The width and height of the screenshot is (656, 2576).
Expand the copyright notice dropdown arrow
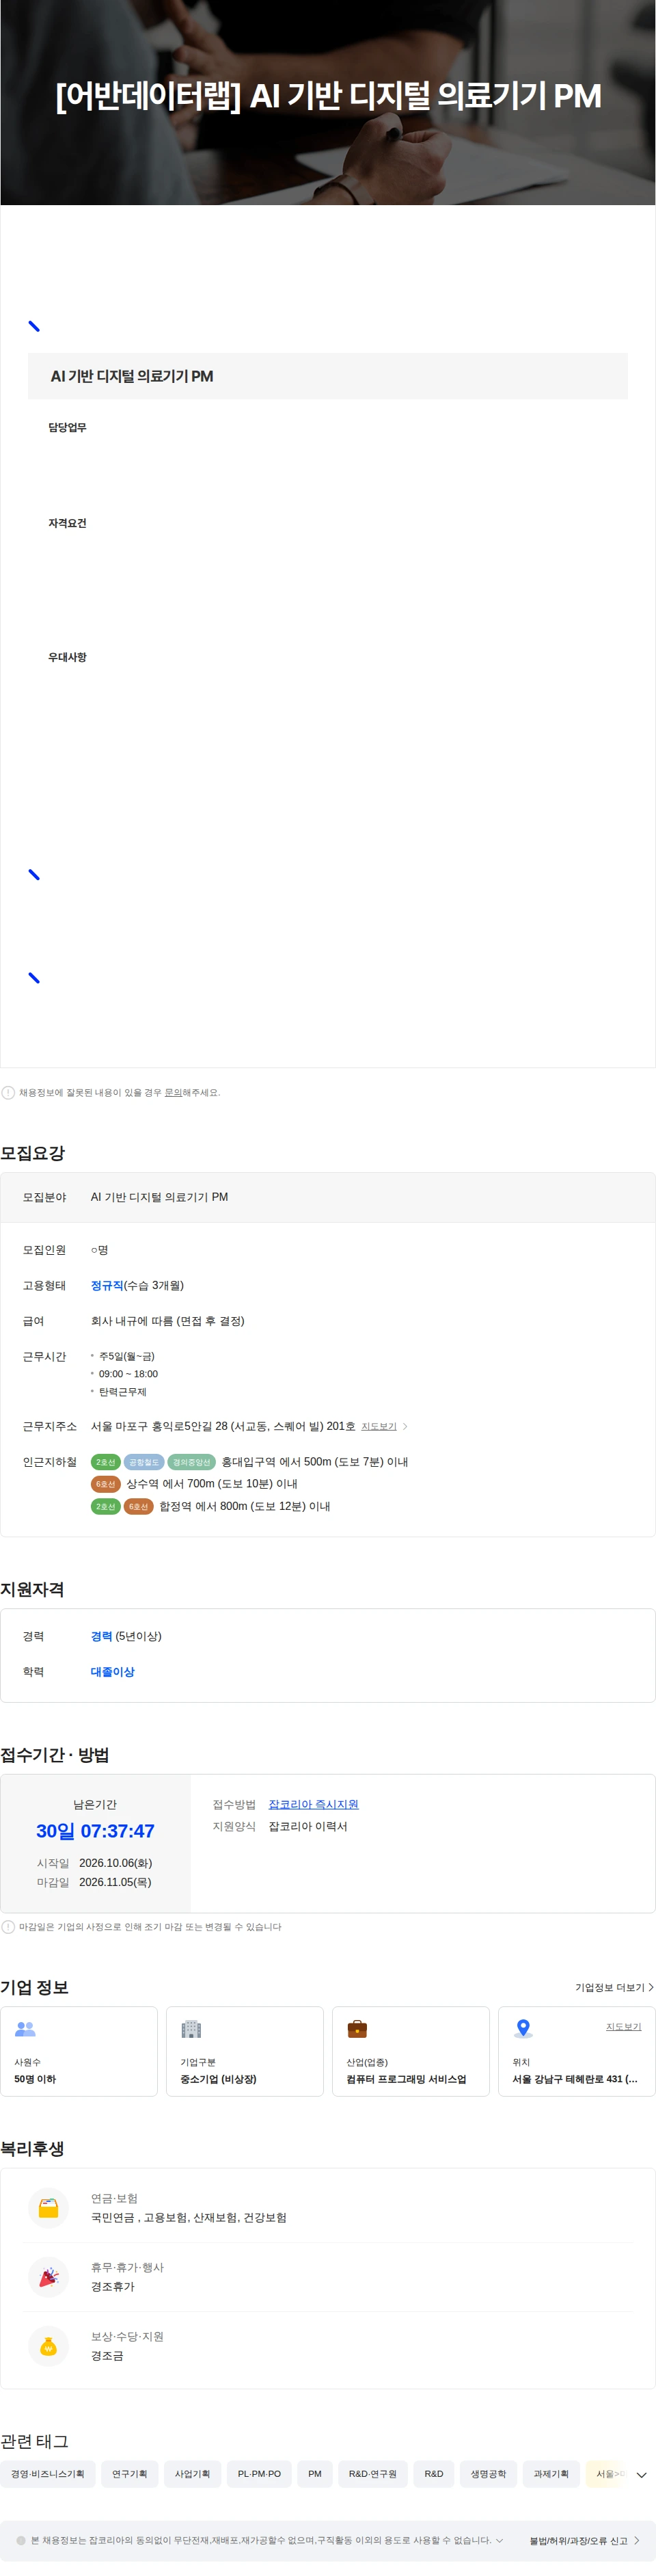click(499, 2540)
